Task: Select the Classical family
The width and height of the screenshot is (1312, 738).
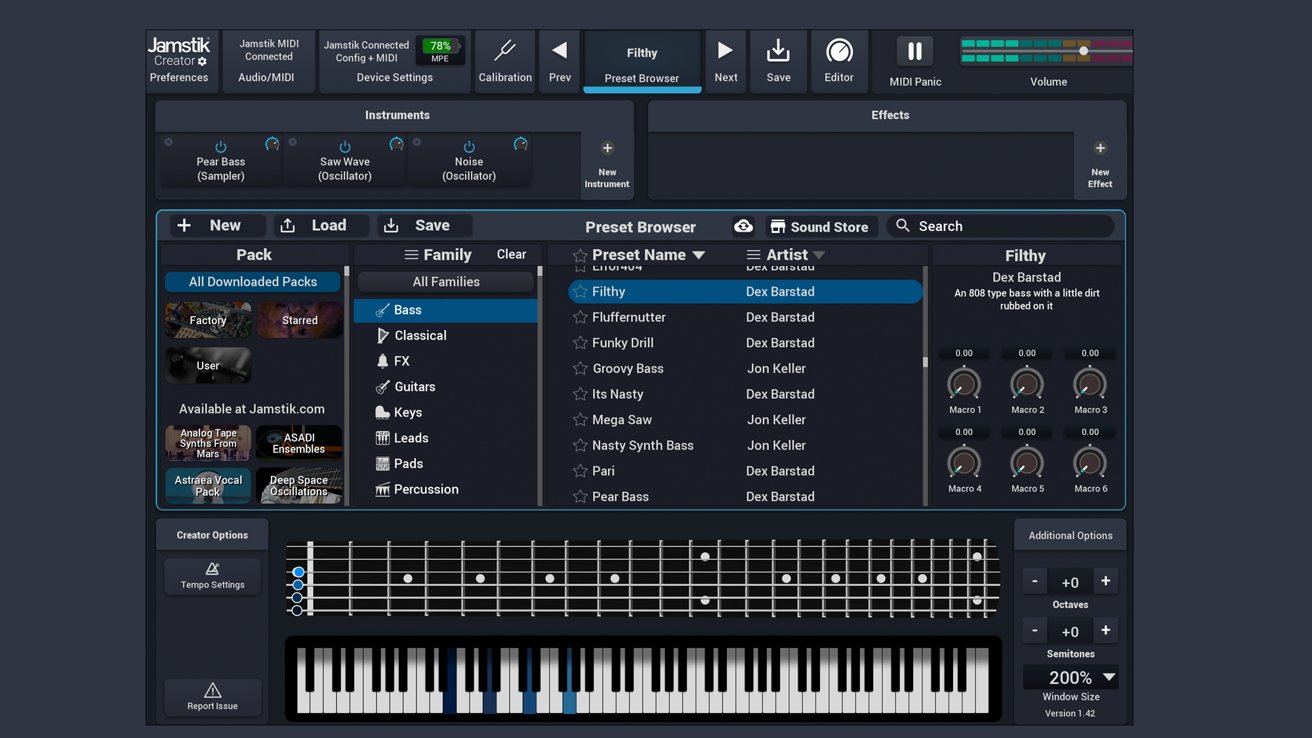Action: point(445,336)
